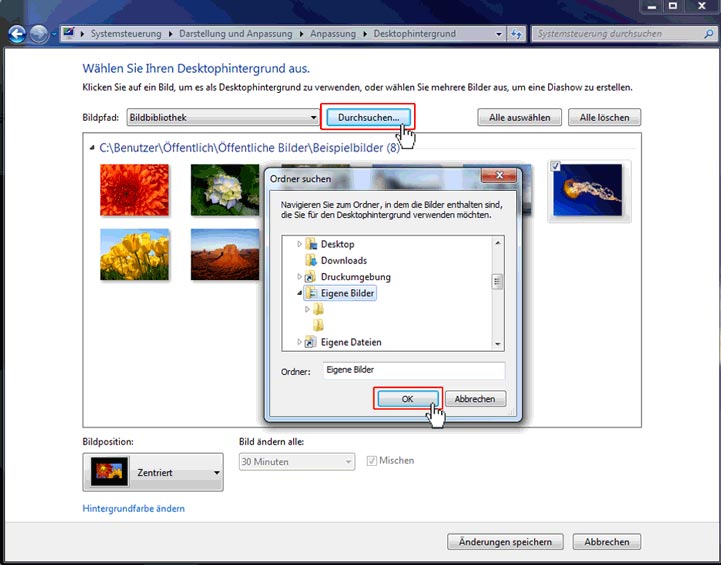Image resolution: width=721 pixels, height=565 pixels.
Task: Click Abbrechen in Ordner suchen dialog
Action: coord(475,399)
